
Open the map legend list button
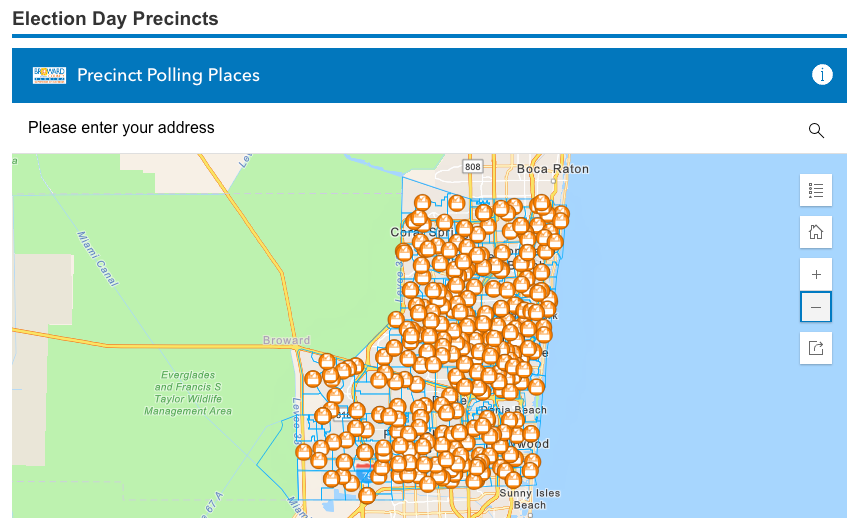coord(816,190)
